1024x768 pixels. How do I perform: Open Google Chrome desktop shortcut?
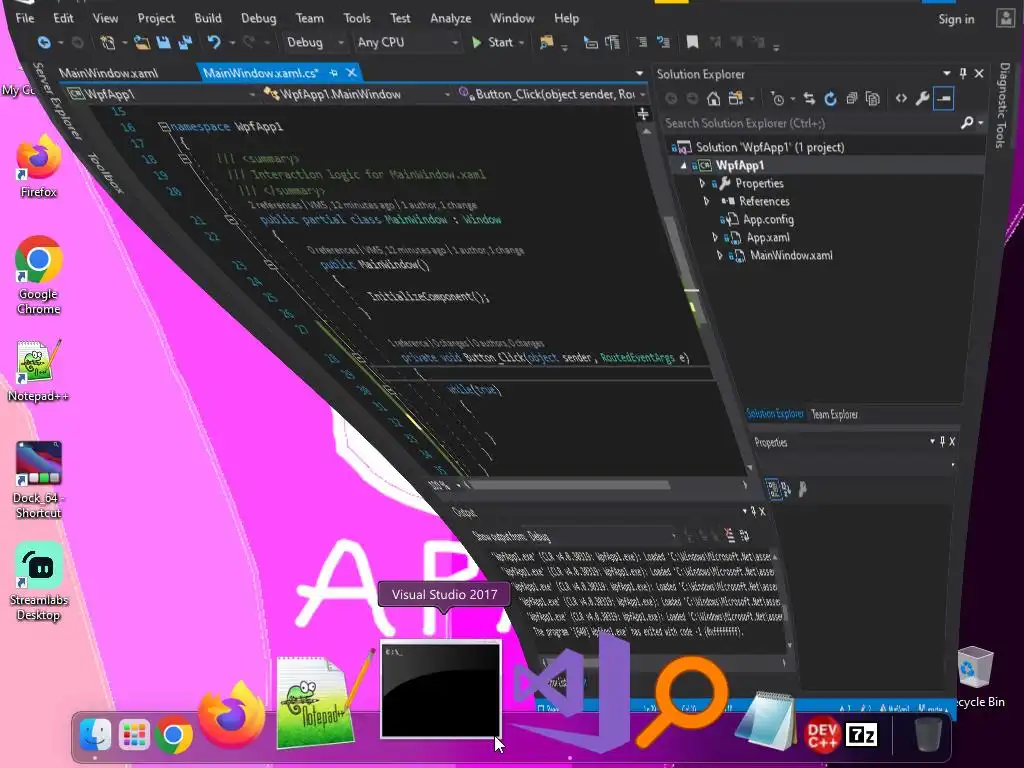pos(39,276)
